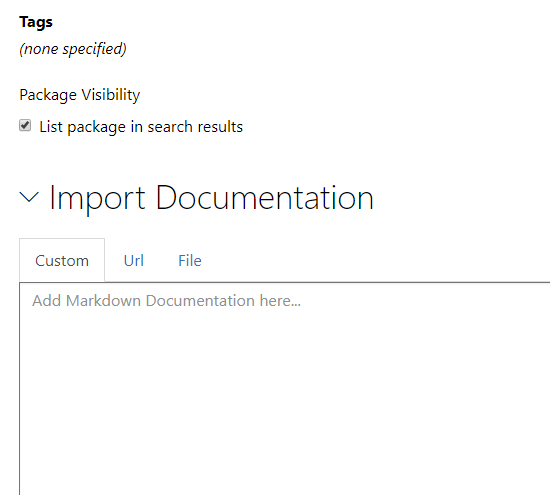This screenshot has width=550, height=495.
Task: Choose Url as documentation import source
Action: coord(134,261)
